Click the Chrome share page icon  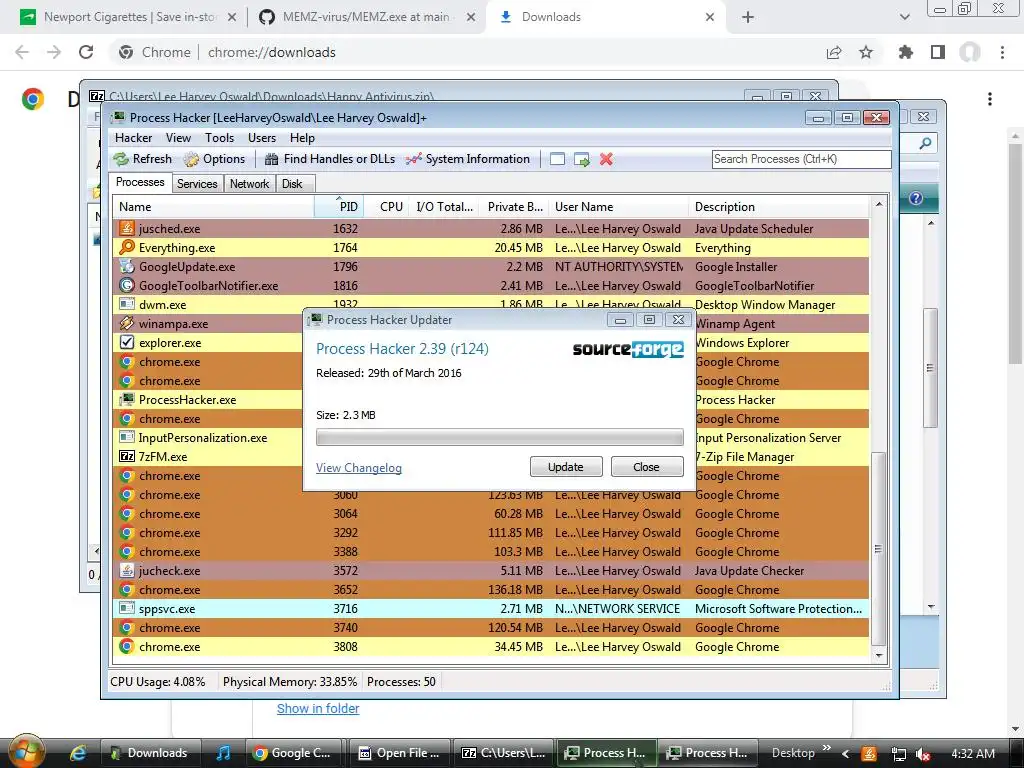tap(834, 52)
